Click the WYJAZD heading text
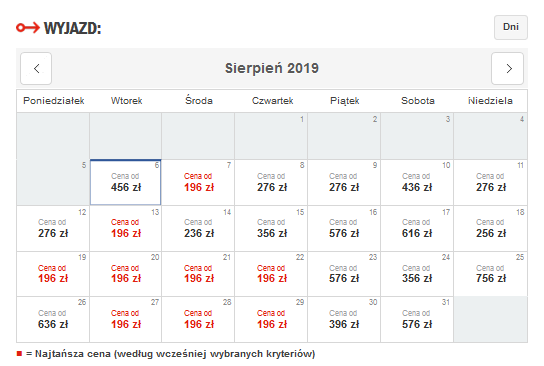This screenshot has width=544, height=366. 73,28
